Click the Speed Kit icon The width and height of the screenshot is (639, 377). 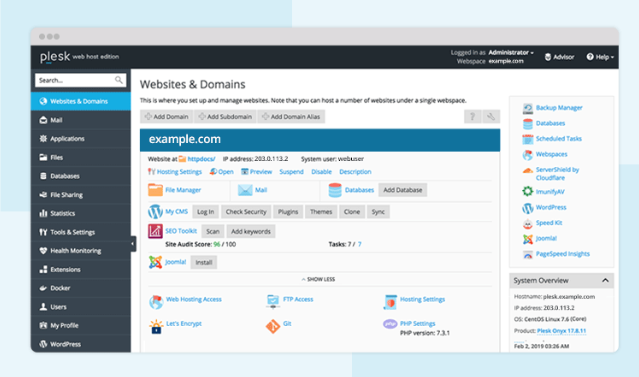click(528, 223)
